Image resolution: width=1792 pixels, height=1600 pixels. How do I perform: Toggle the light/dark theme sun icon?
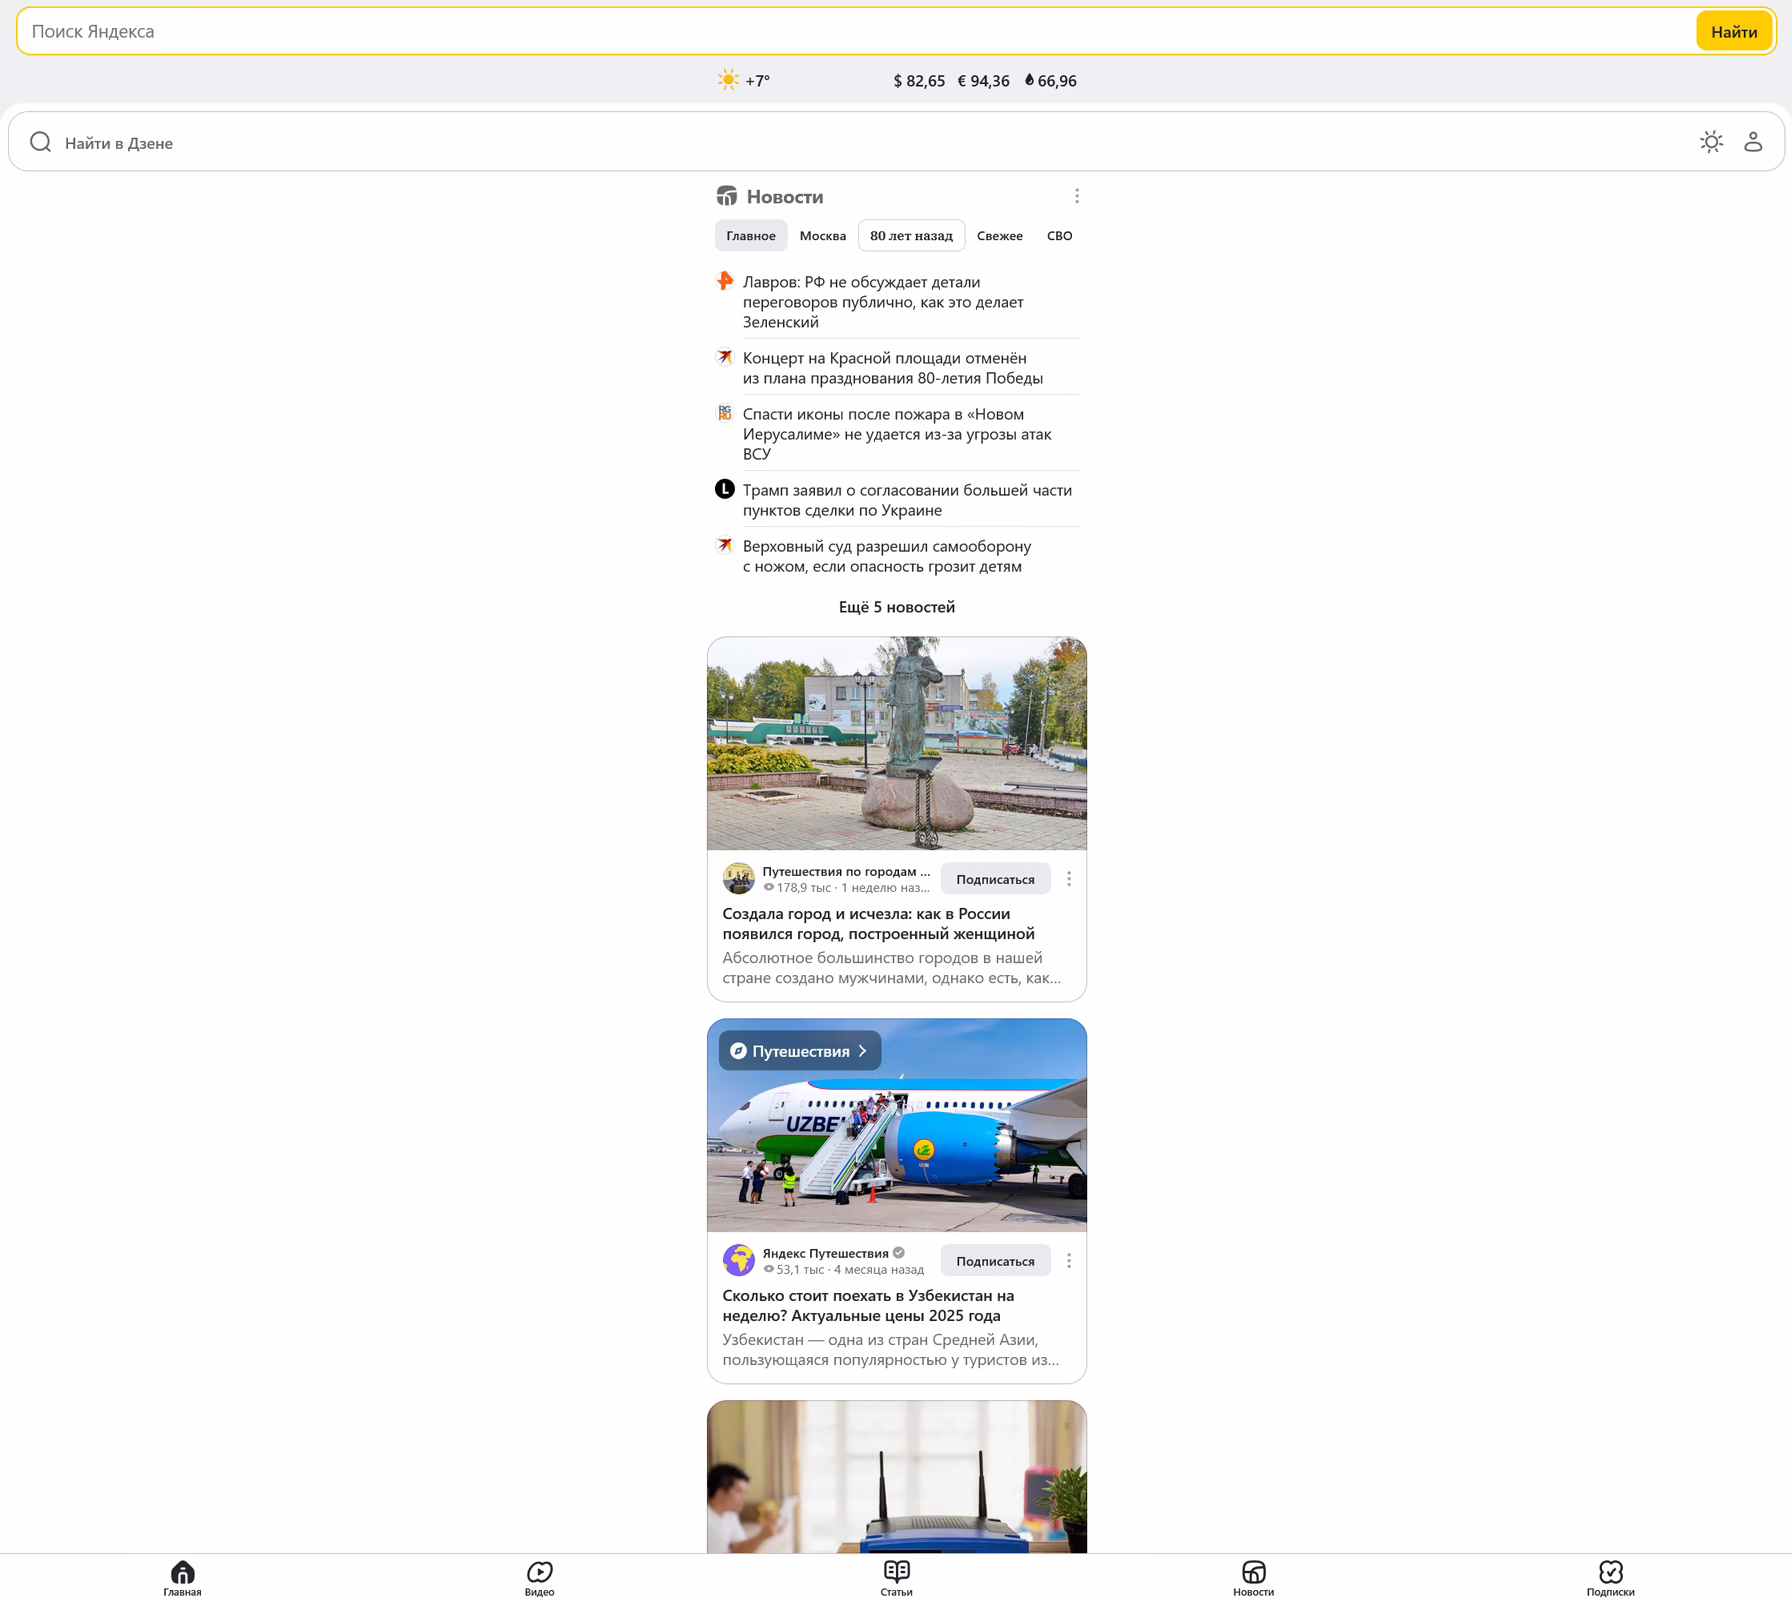(x=1711, y=142)
